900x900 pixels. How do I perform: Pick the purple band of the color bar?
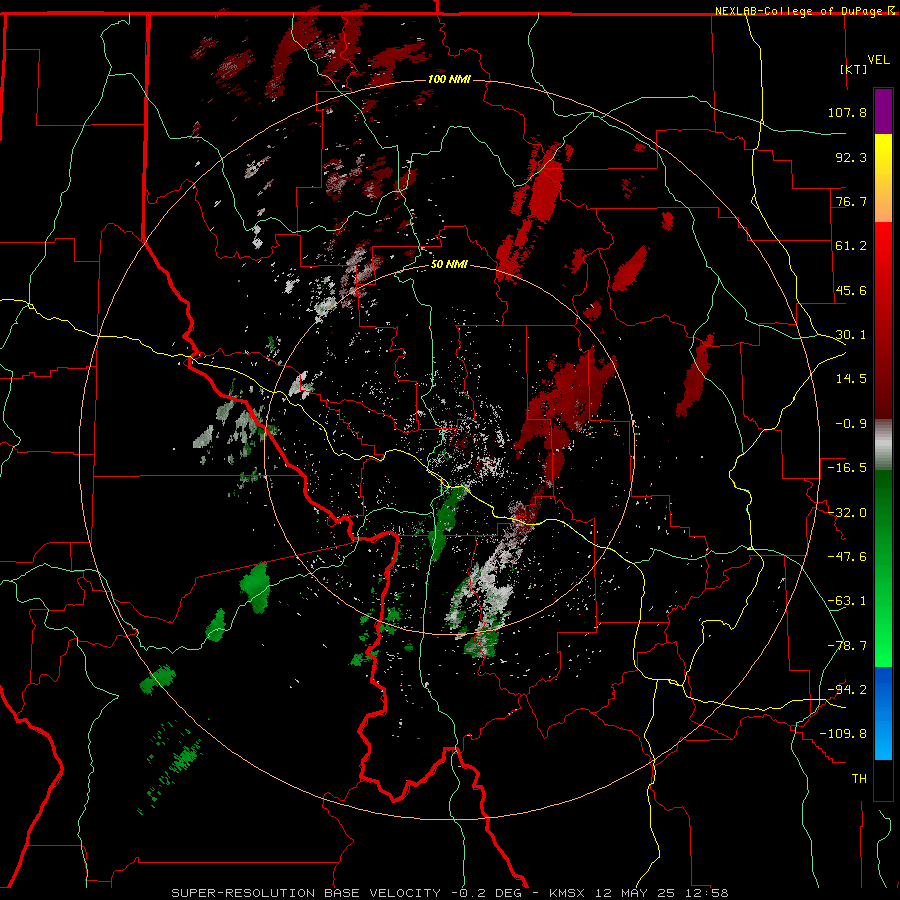[x=883, y=111]
